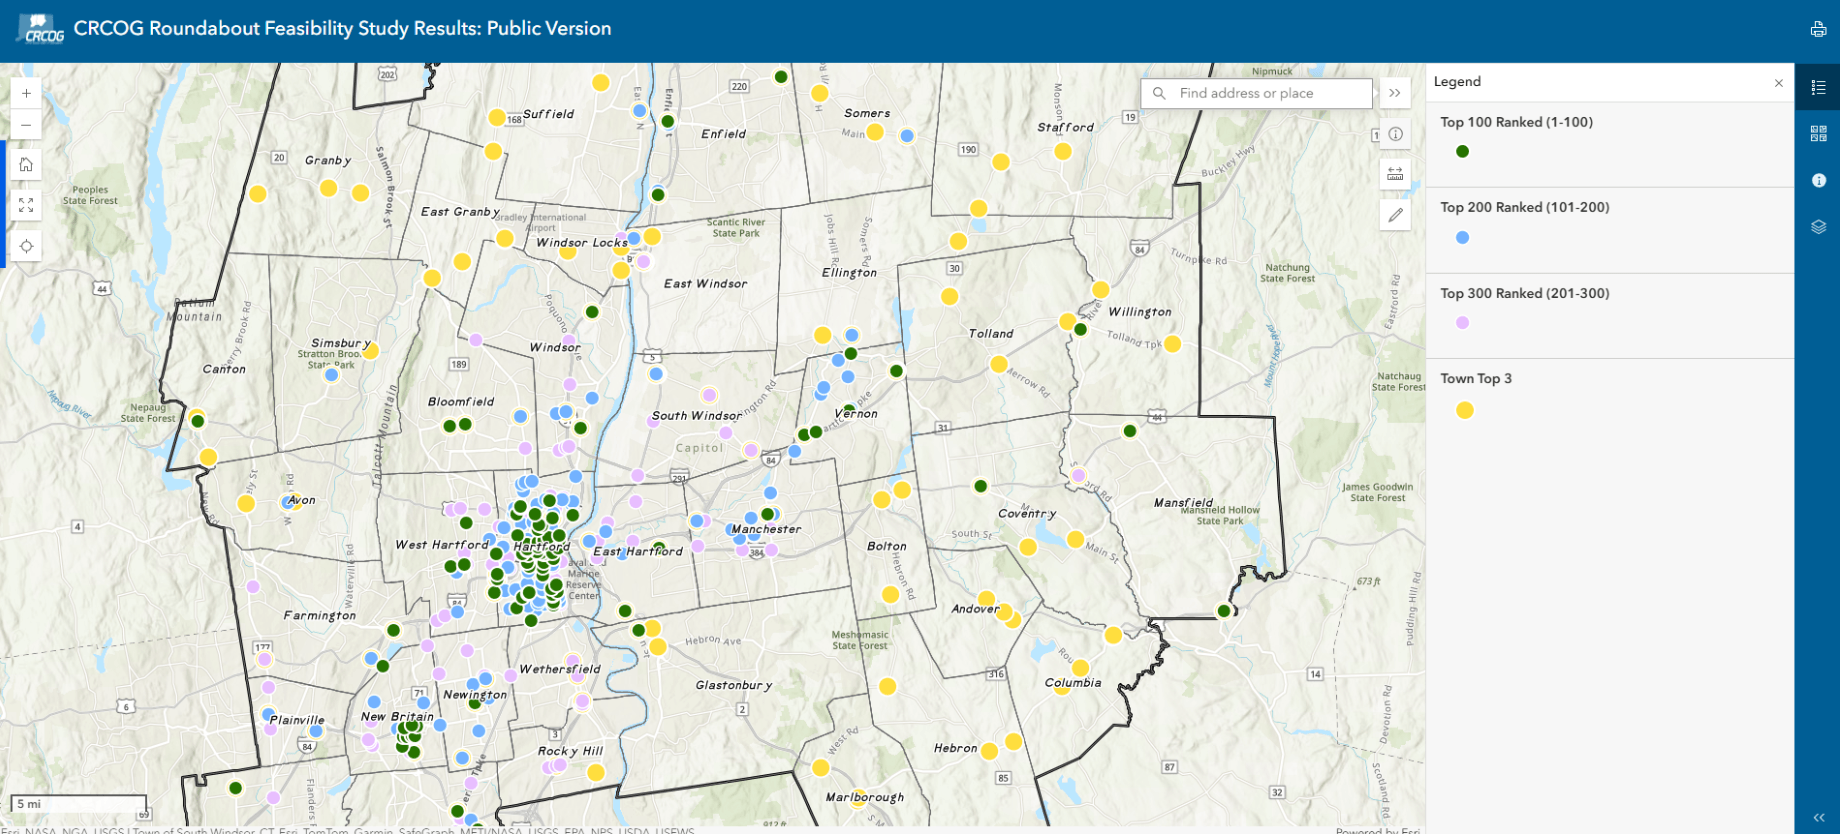Close the Legend panel
The width and height of the screenshot is (1840, 834).
[x=1778, y=83]
